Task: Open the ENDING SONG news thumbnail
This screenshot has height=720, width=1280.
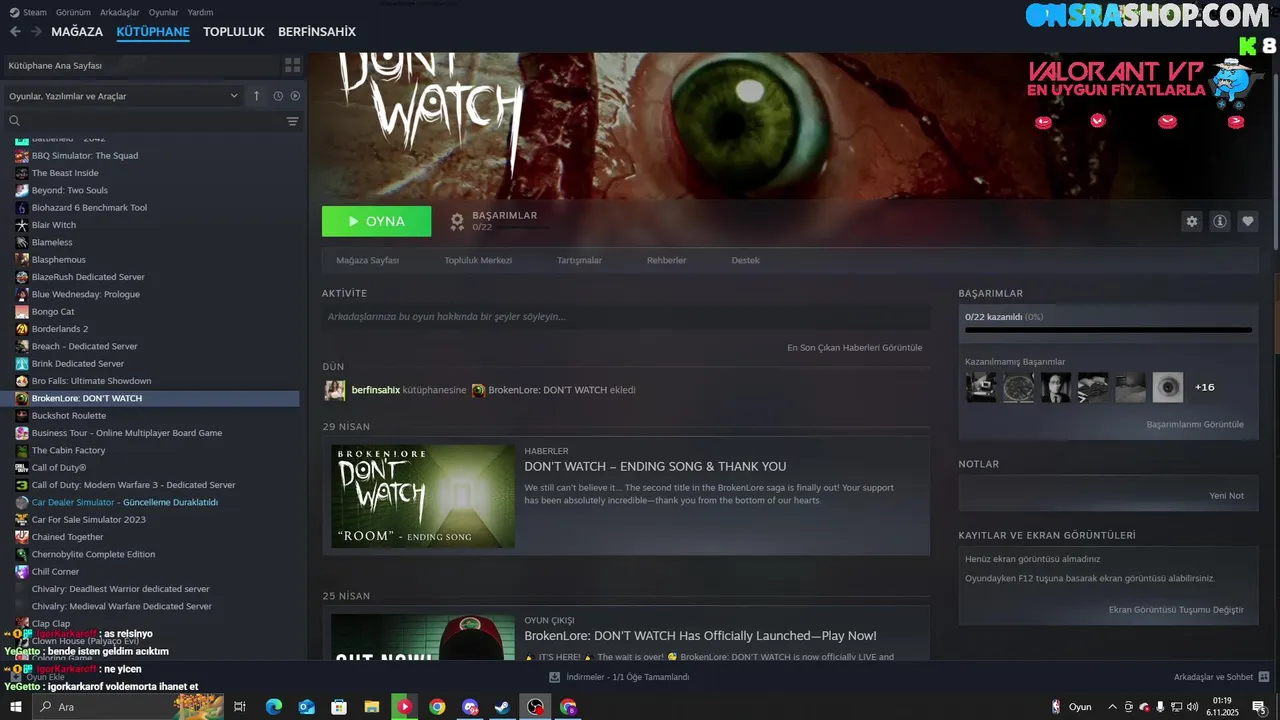Action: click(423, 496)
